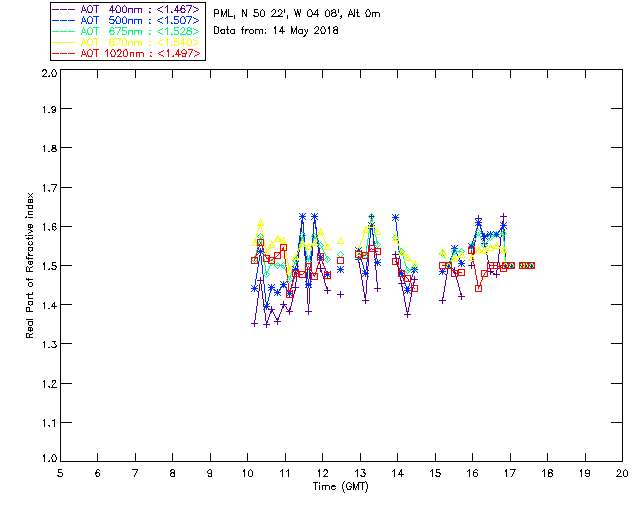
Task: Click the 1.8 y-axis label
Action: [x=49, y=148]
